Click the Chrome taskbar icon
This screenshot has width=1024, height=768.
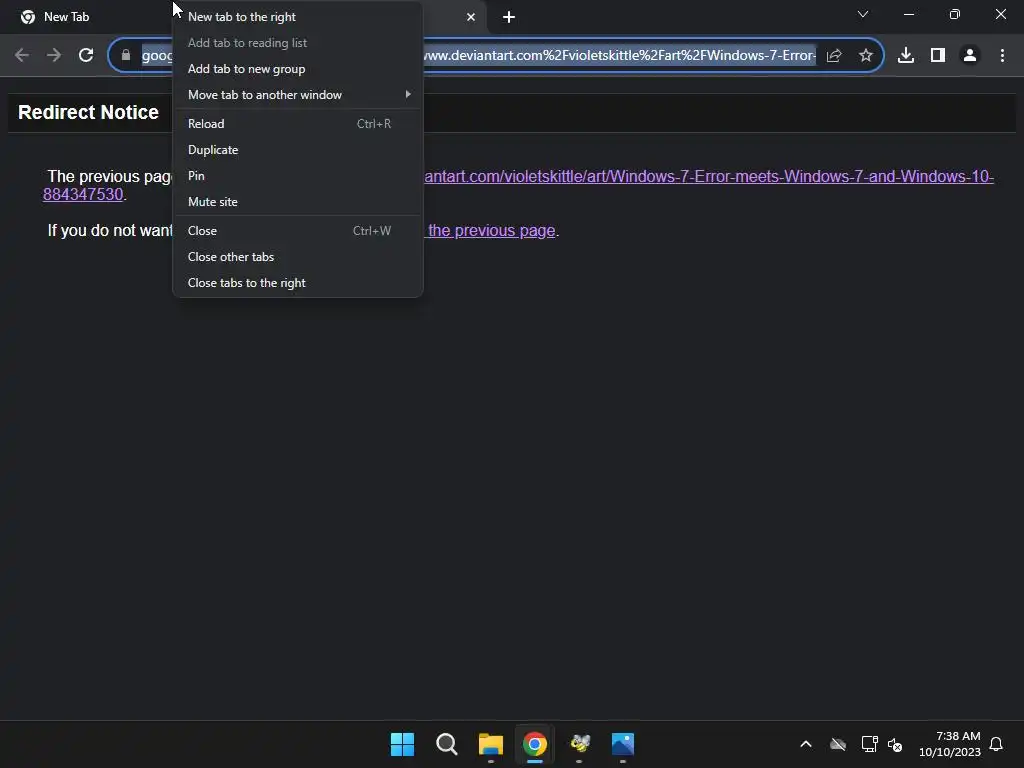[535, 744]
